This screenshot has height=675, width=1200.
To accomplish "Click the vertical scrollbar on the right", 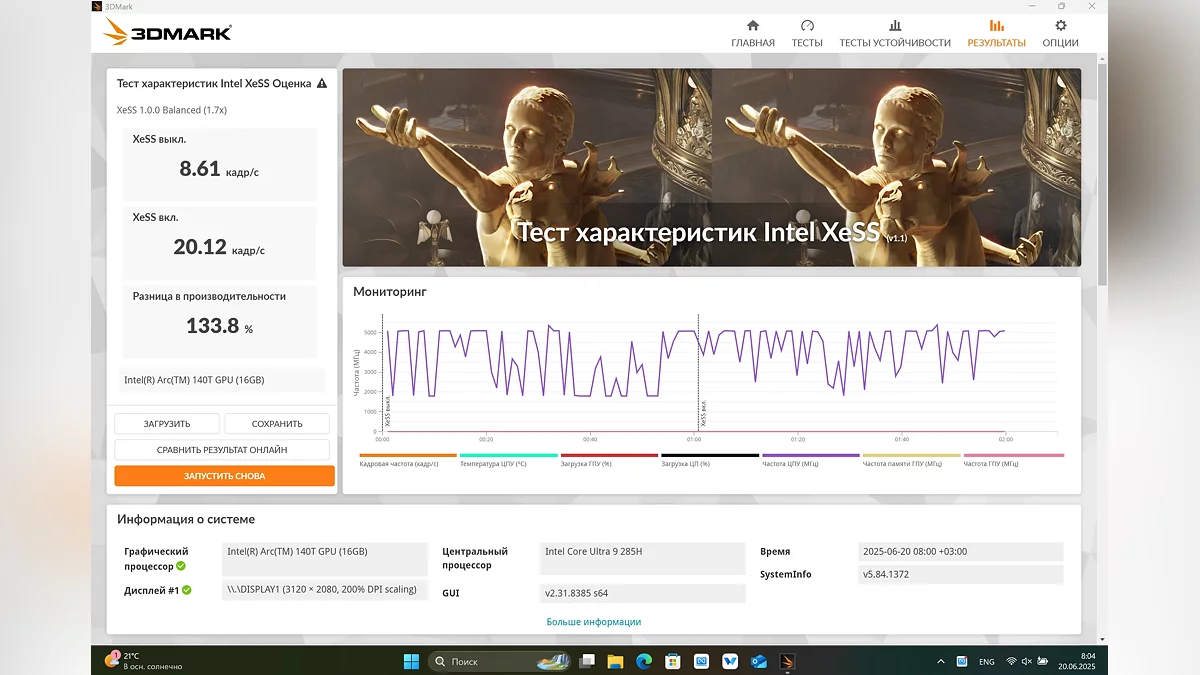I will [x=1103, y=170].
